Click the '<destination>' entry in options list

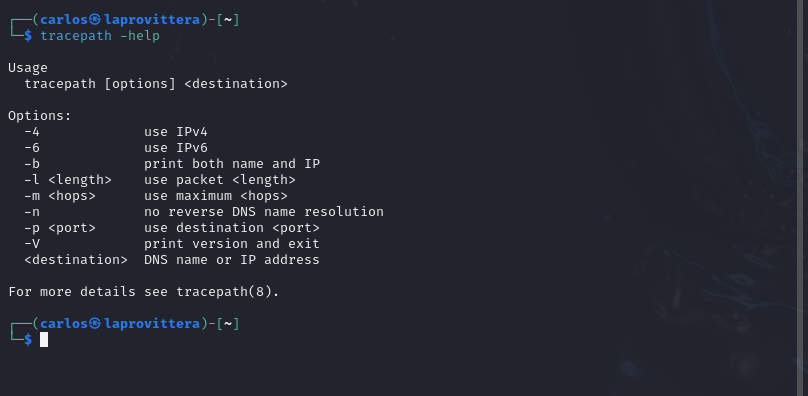click(x=76, y=260)
